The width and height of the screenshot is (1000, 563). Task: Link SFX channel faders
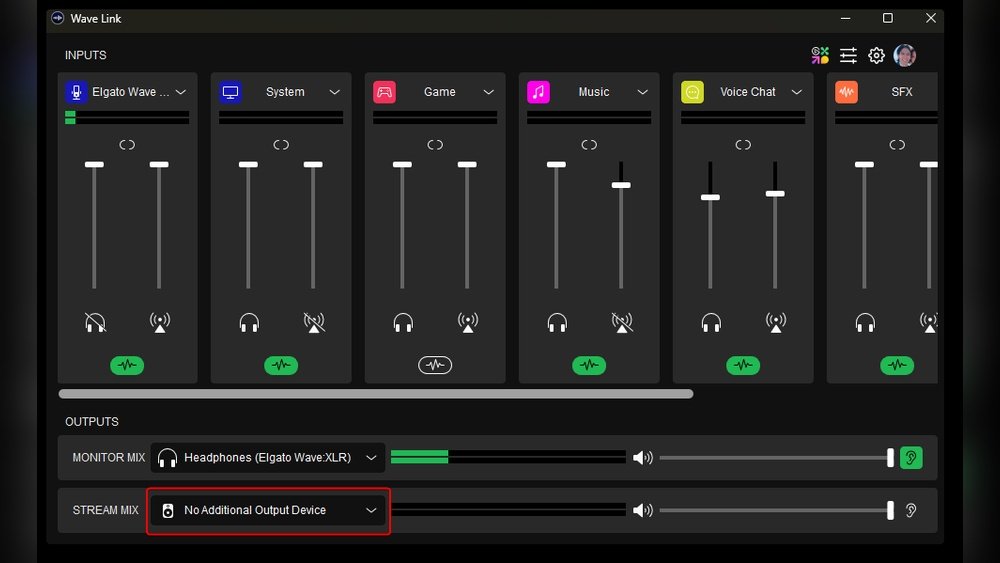pos(897,145)
